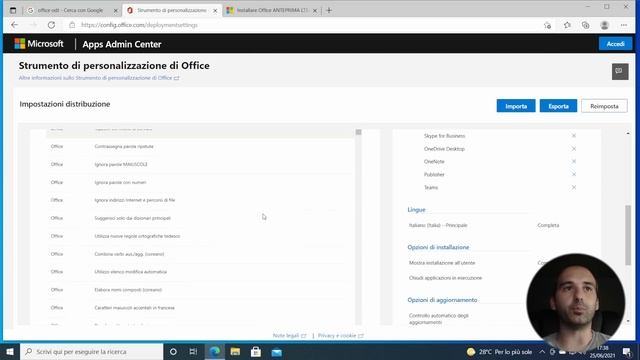The image size is (640, 360).
Task: Remove Publisher with its X icon
Action: click(573, 174)
